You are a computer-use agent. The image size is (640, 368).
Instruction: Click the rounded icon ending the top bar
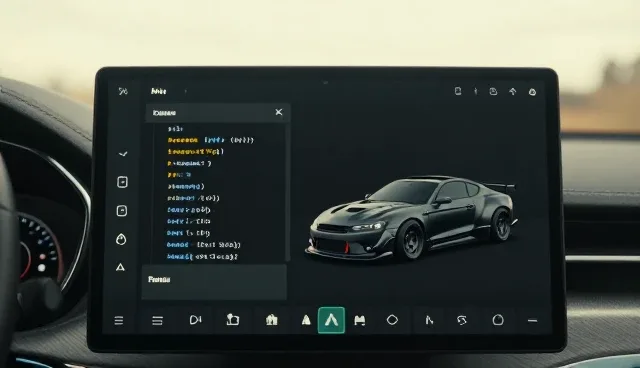[x=532, y=92]
